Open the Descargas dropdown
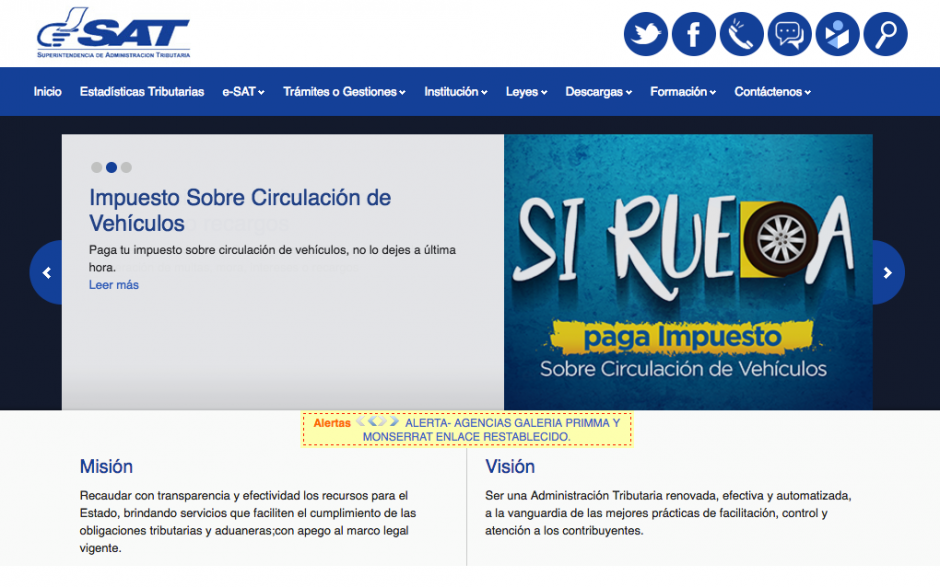 (598, 91)
